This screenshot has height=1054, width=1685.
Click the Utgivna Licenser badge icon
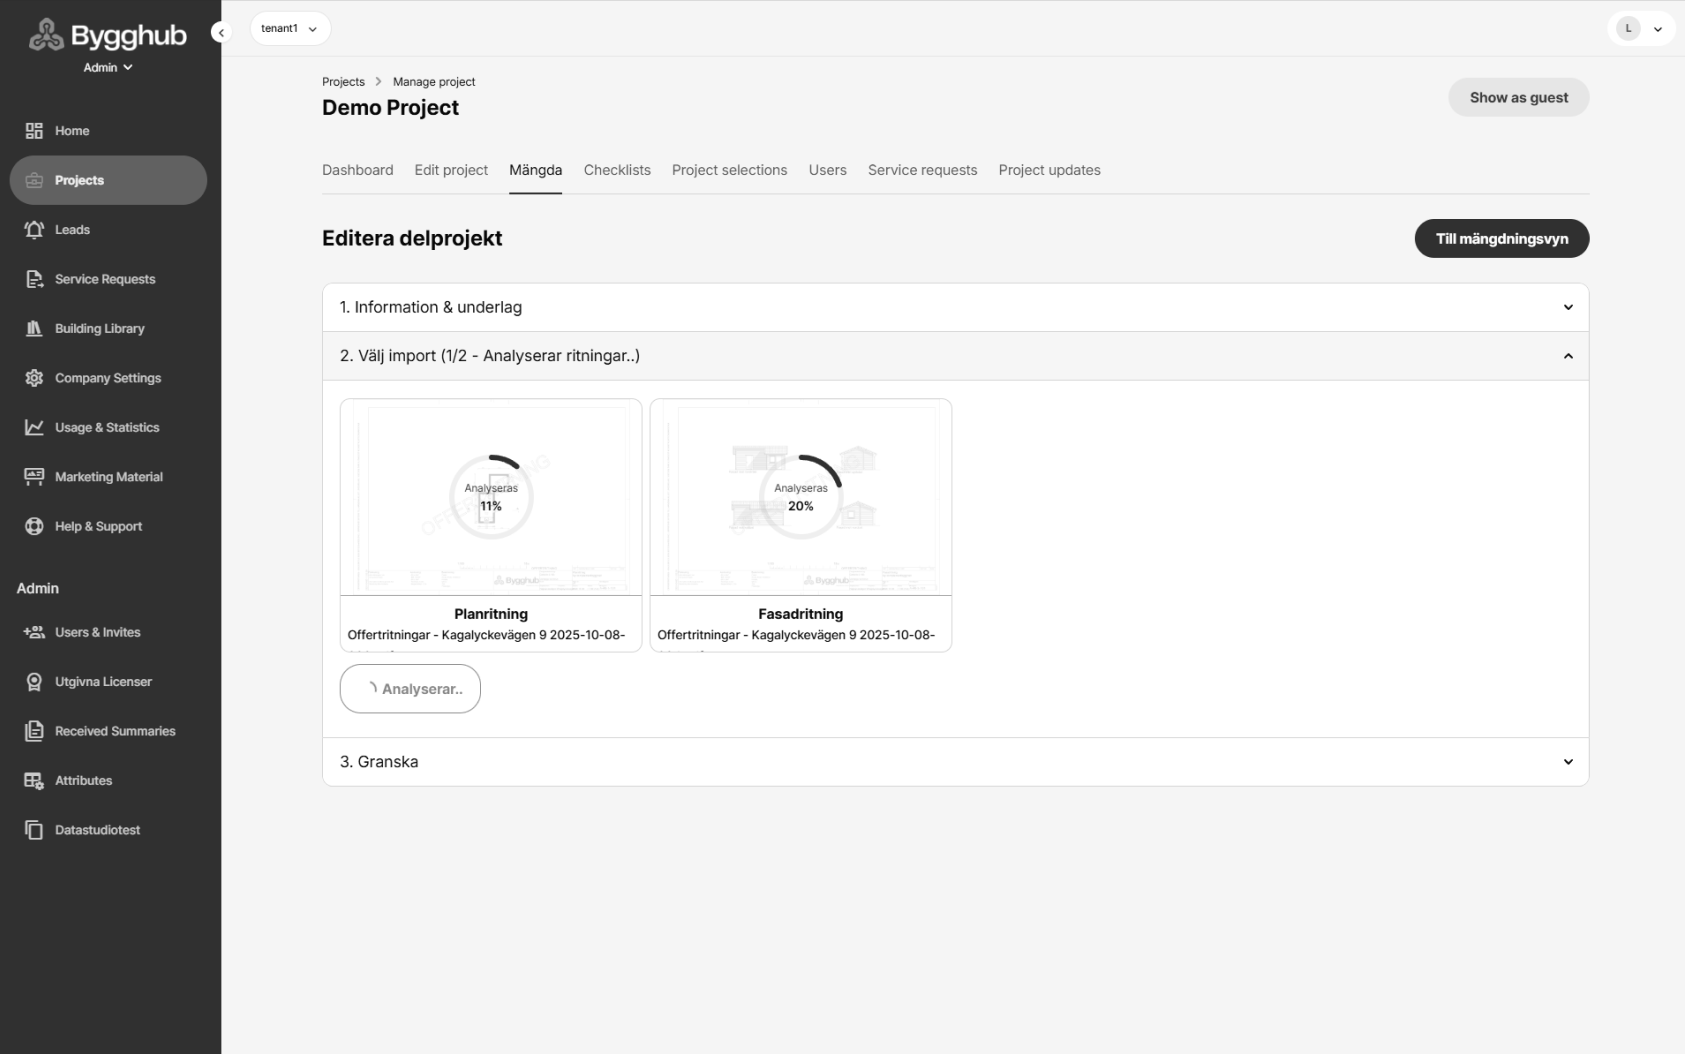(34, 682)
